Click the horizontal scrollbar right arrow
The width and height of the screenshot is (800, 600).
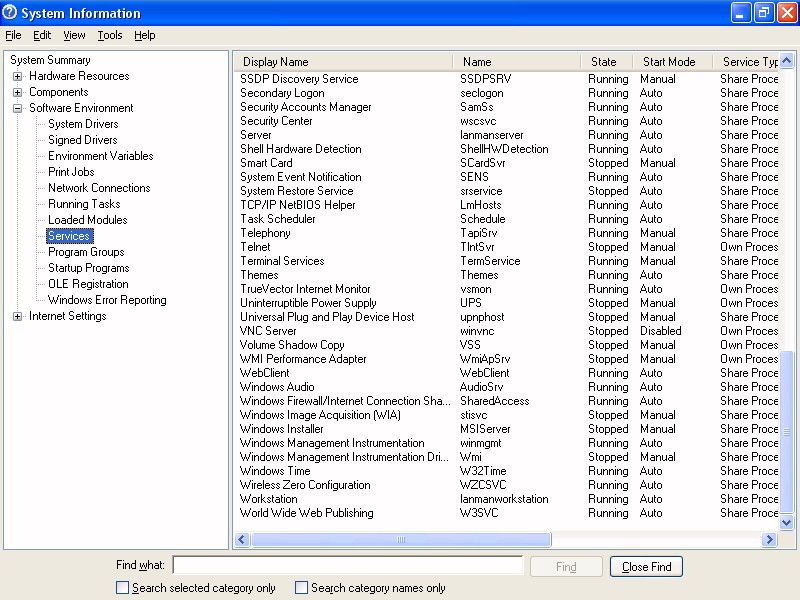tap(769, 540)
